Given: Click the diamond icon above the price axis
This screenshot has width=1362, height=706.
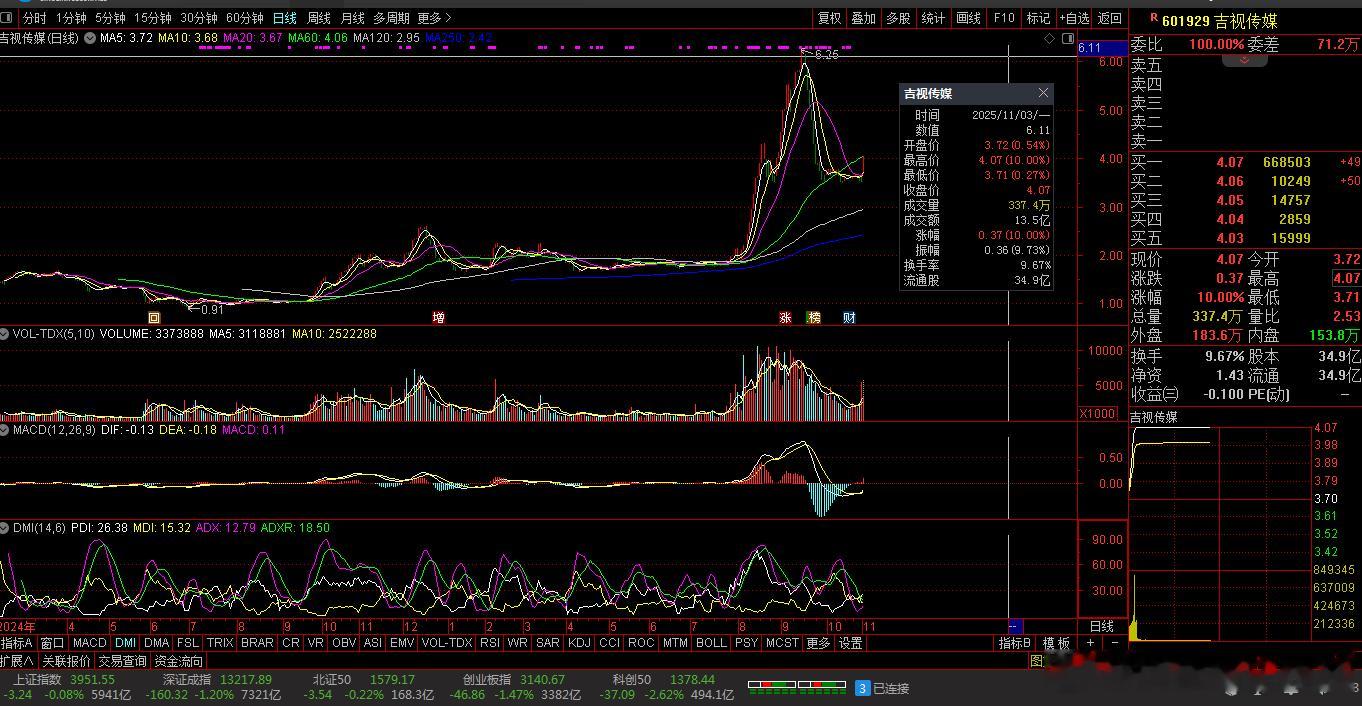Looking at the screenshot, I should (1049, 38).
